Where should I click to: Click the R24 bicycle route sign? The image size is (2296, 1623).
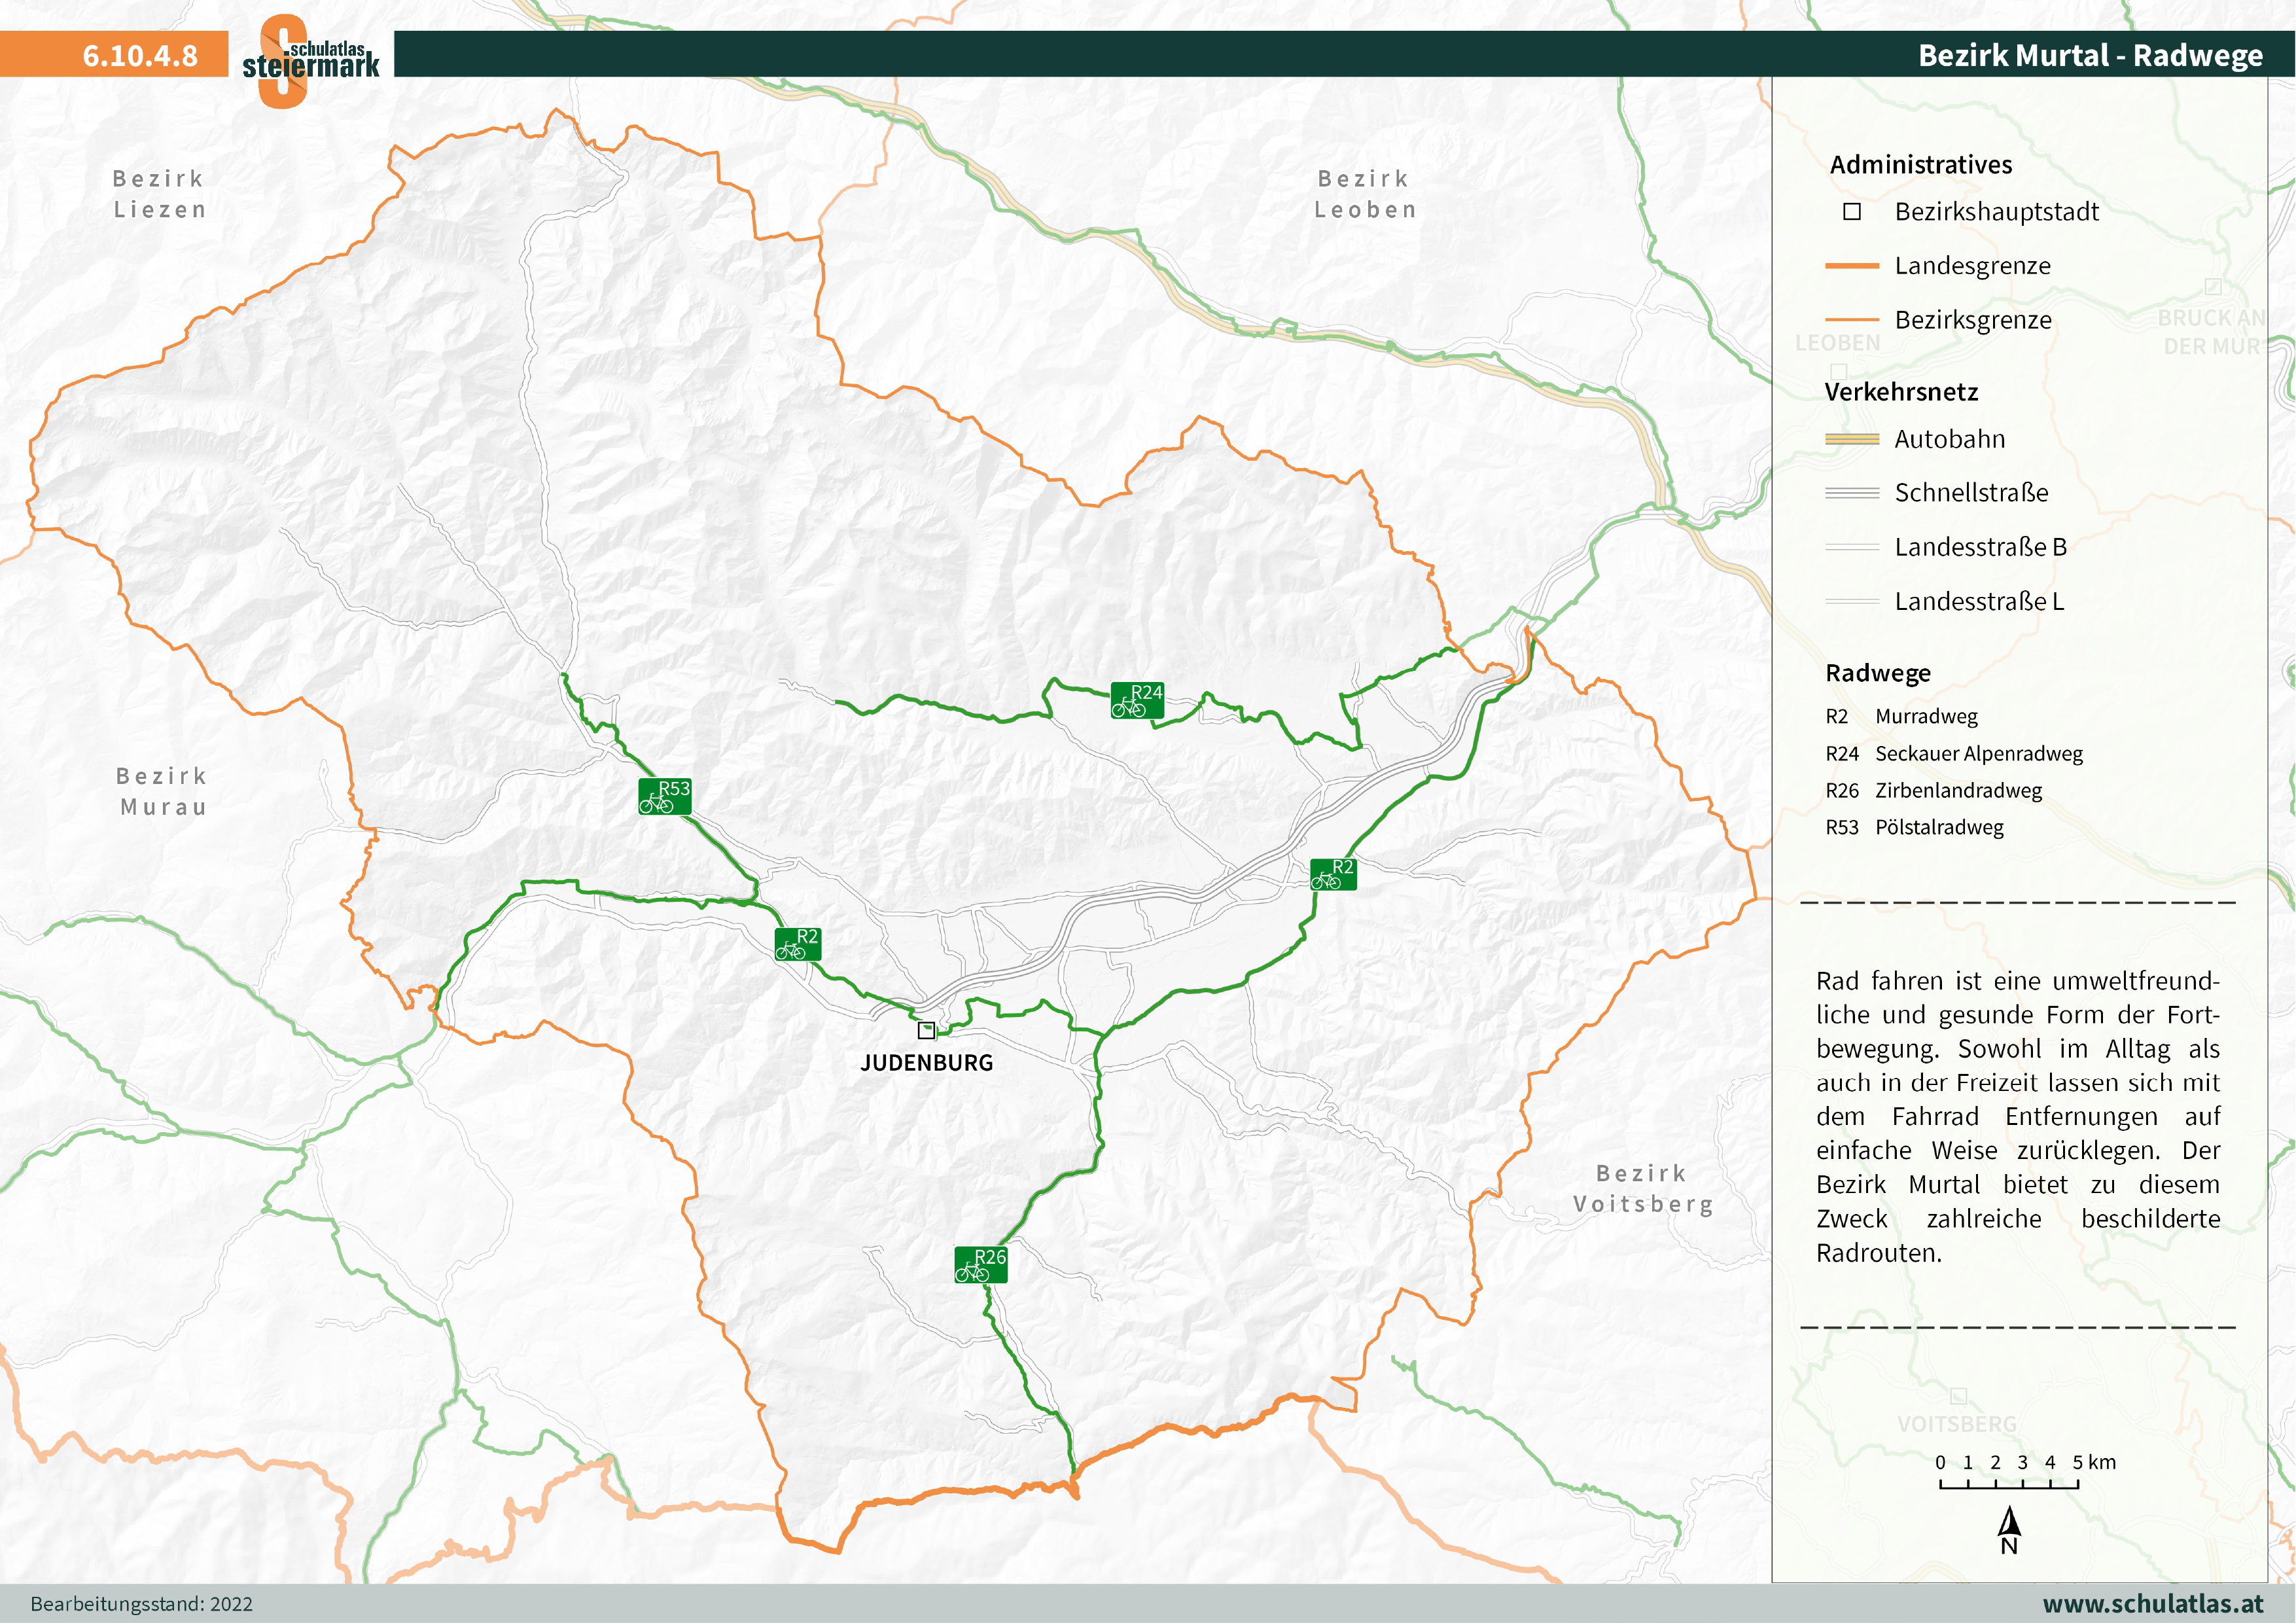click(1137, 700)
